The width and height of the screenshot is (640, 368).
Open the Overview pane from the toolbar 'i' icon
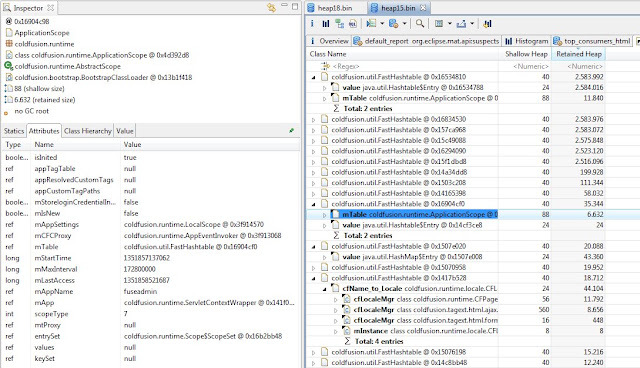(312, 24)
